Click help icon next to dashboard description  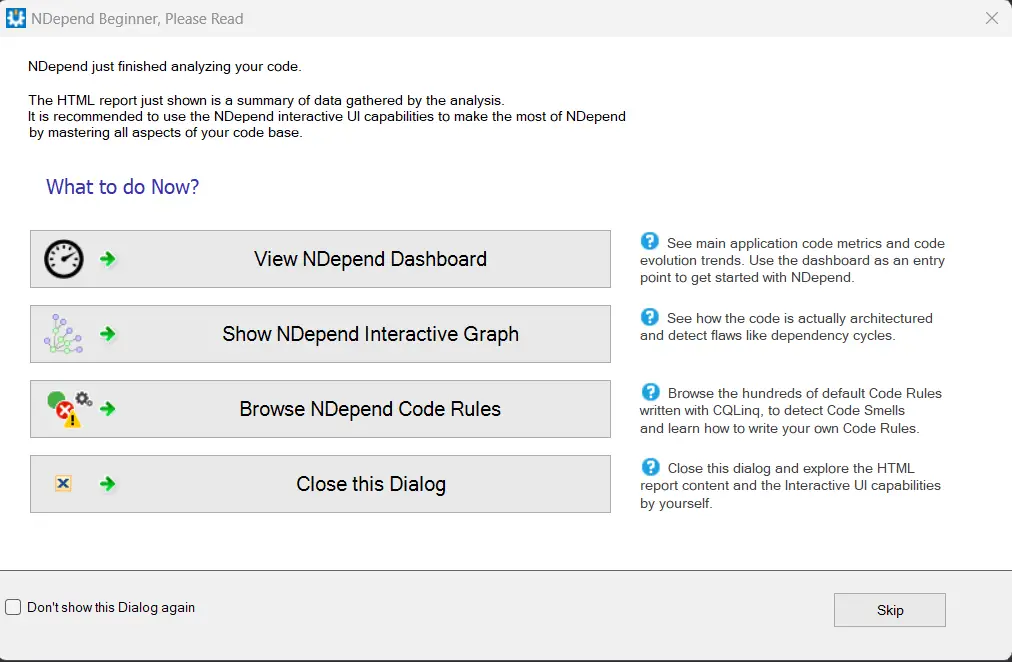click(x=649, y=241)
